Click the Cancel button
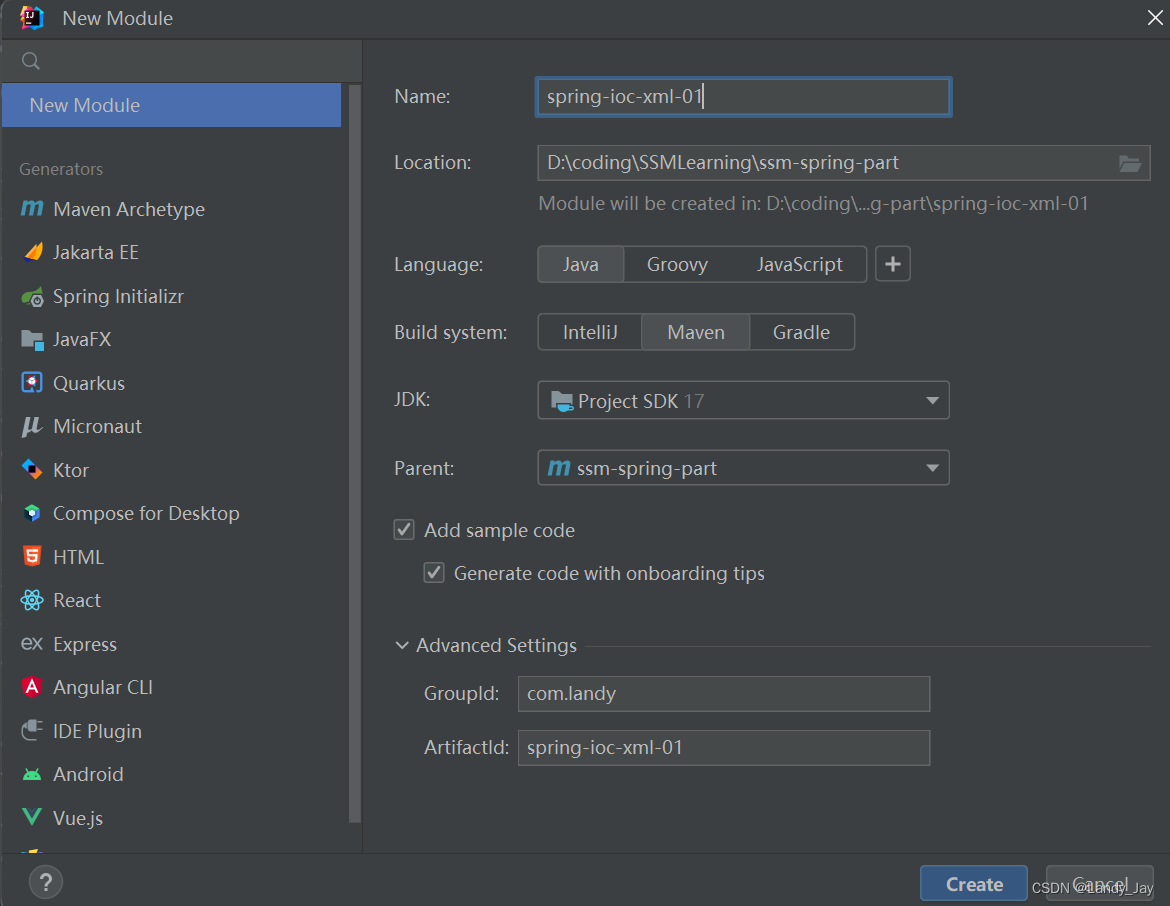The image size is (1170, 906). coord(1100,884)
